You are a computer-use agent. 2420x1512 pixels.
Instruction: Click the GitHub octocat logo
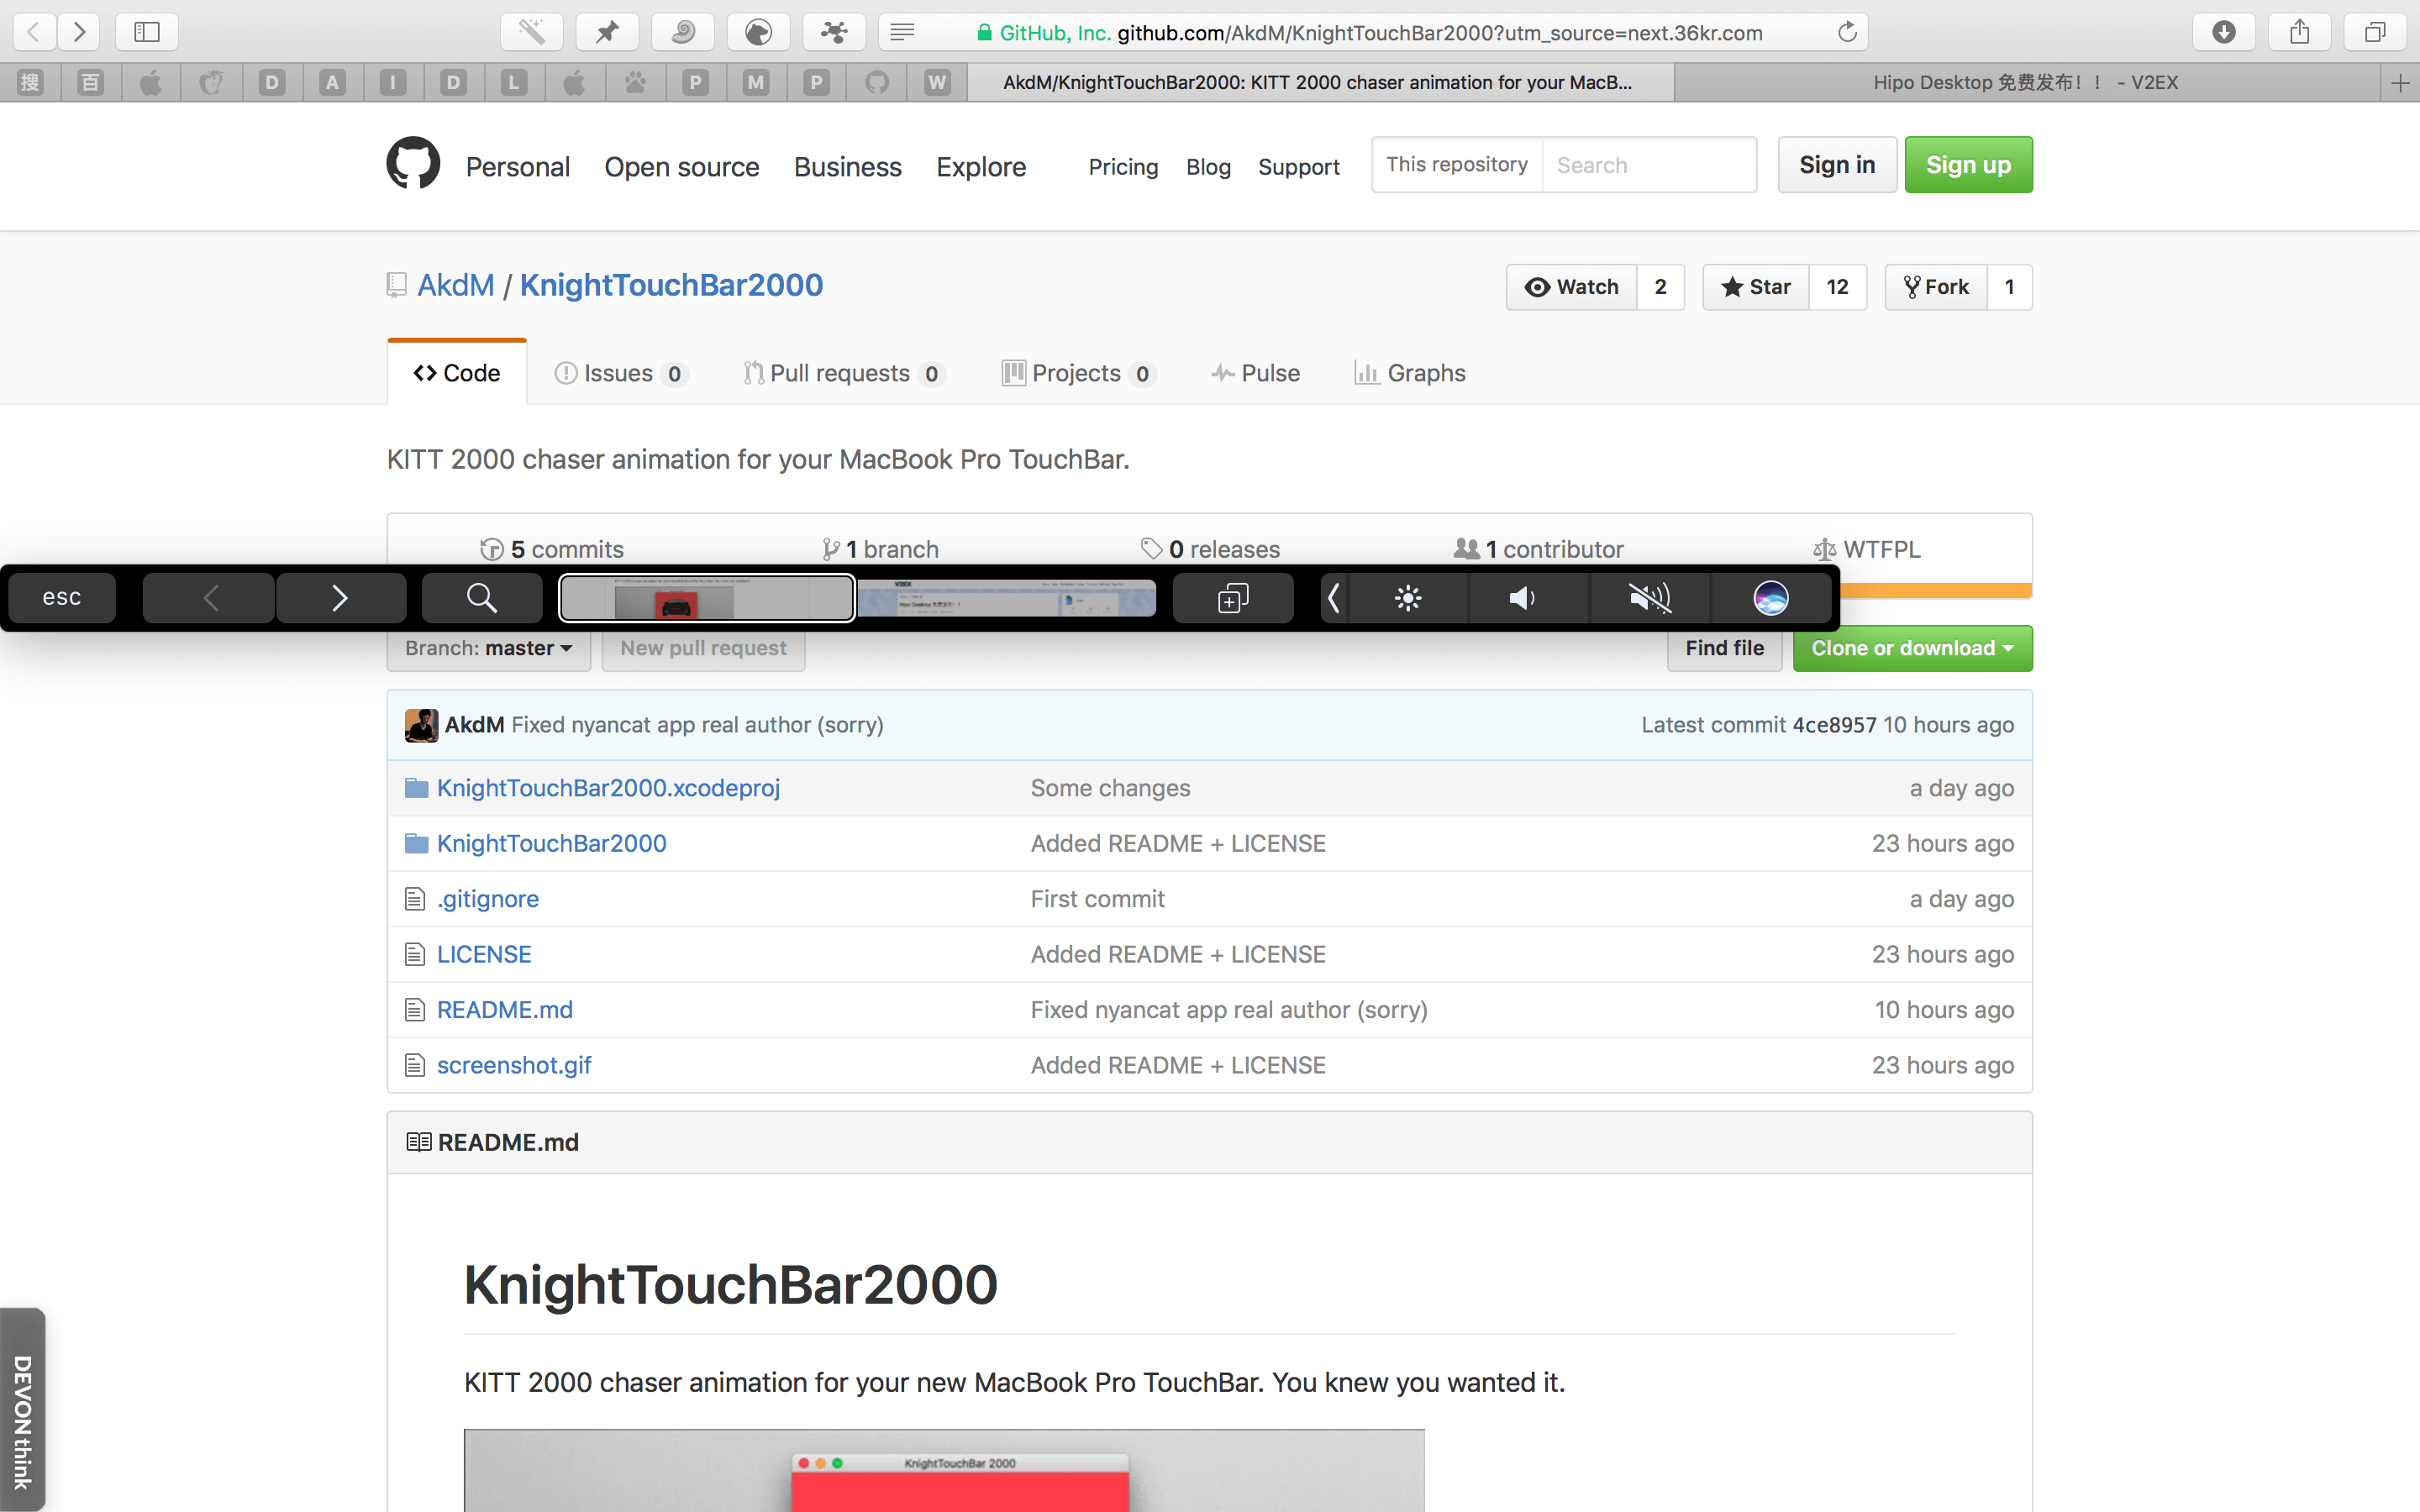coord(413,163)
